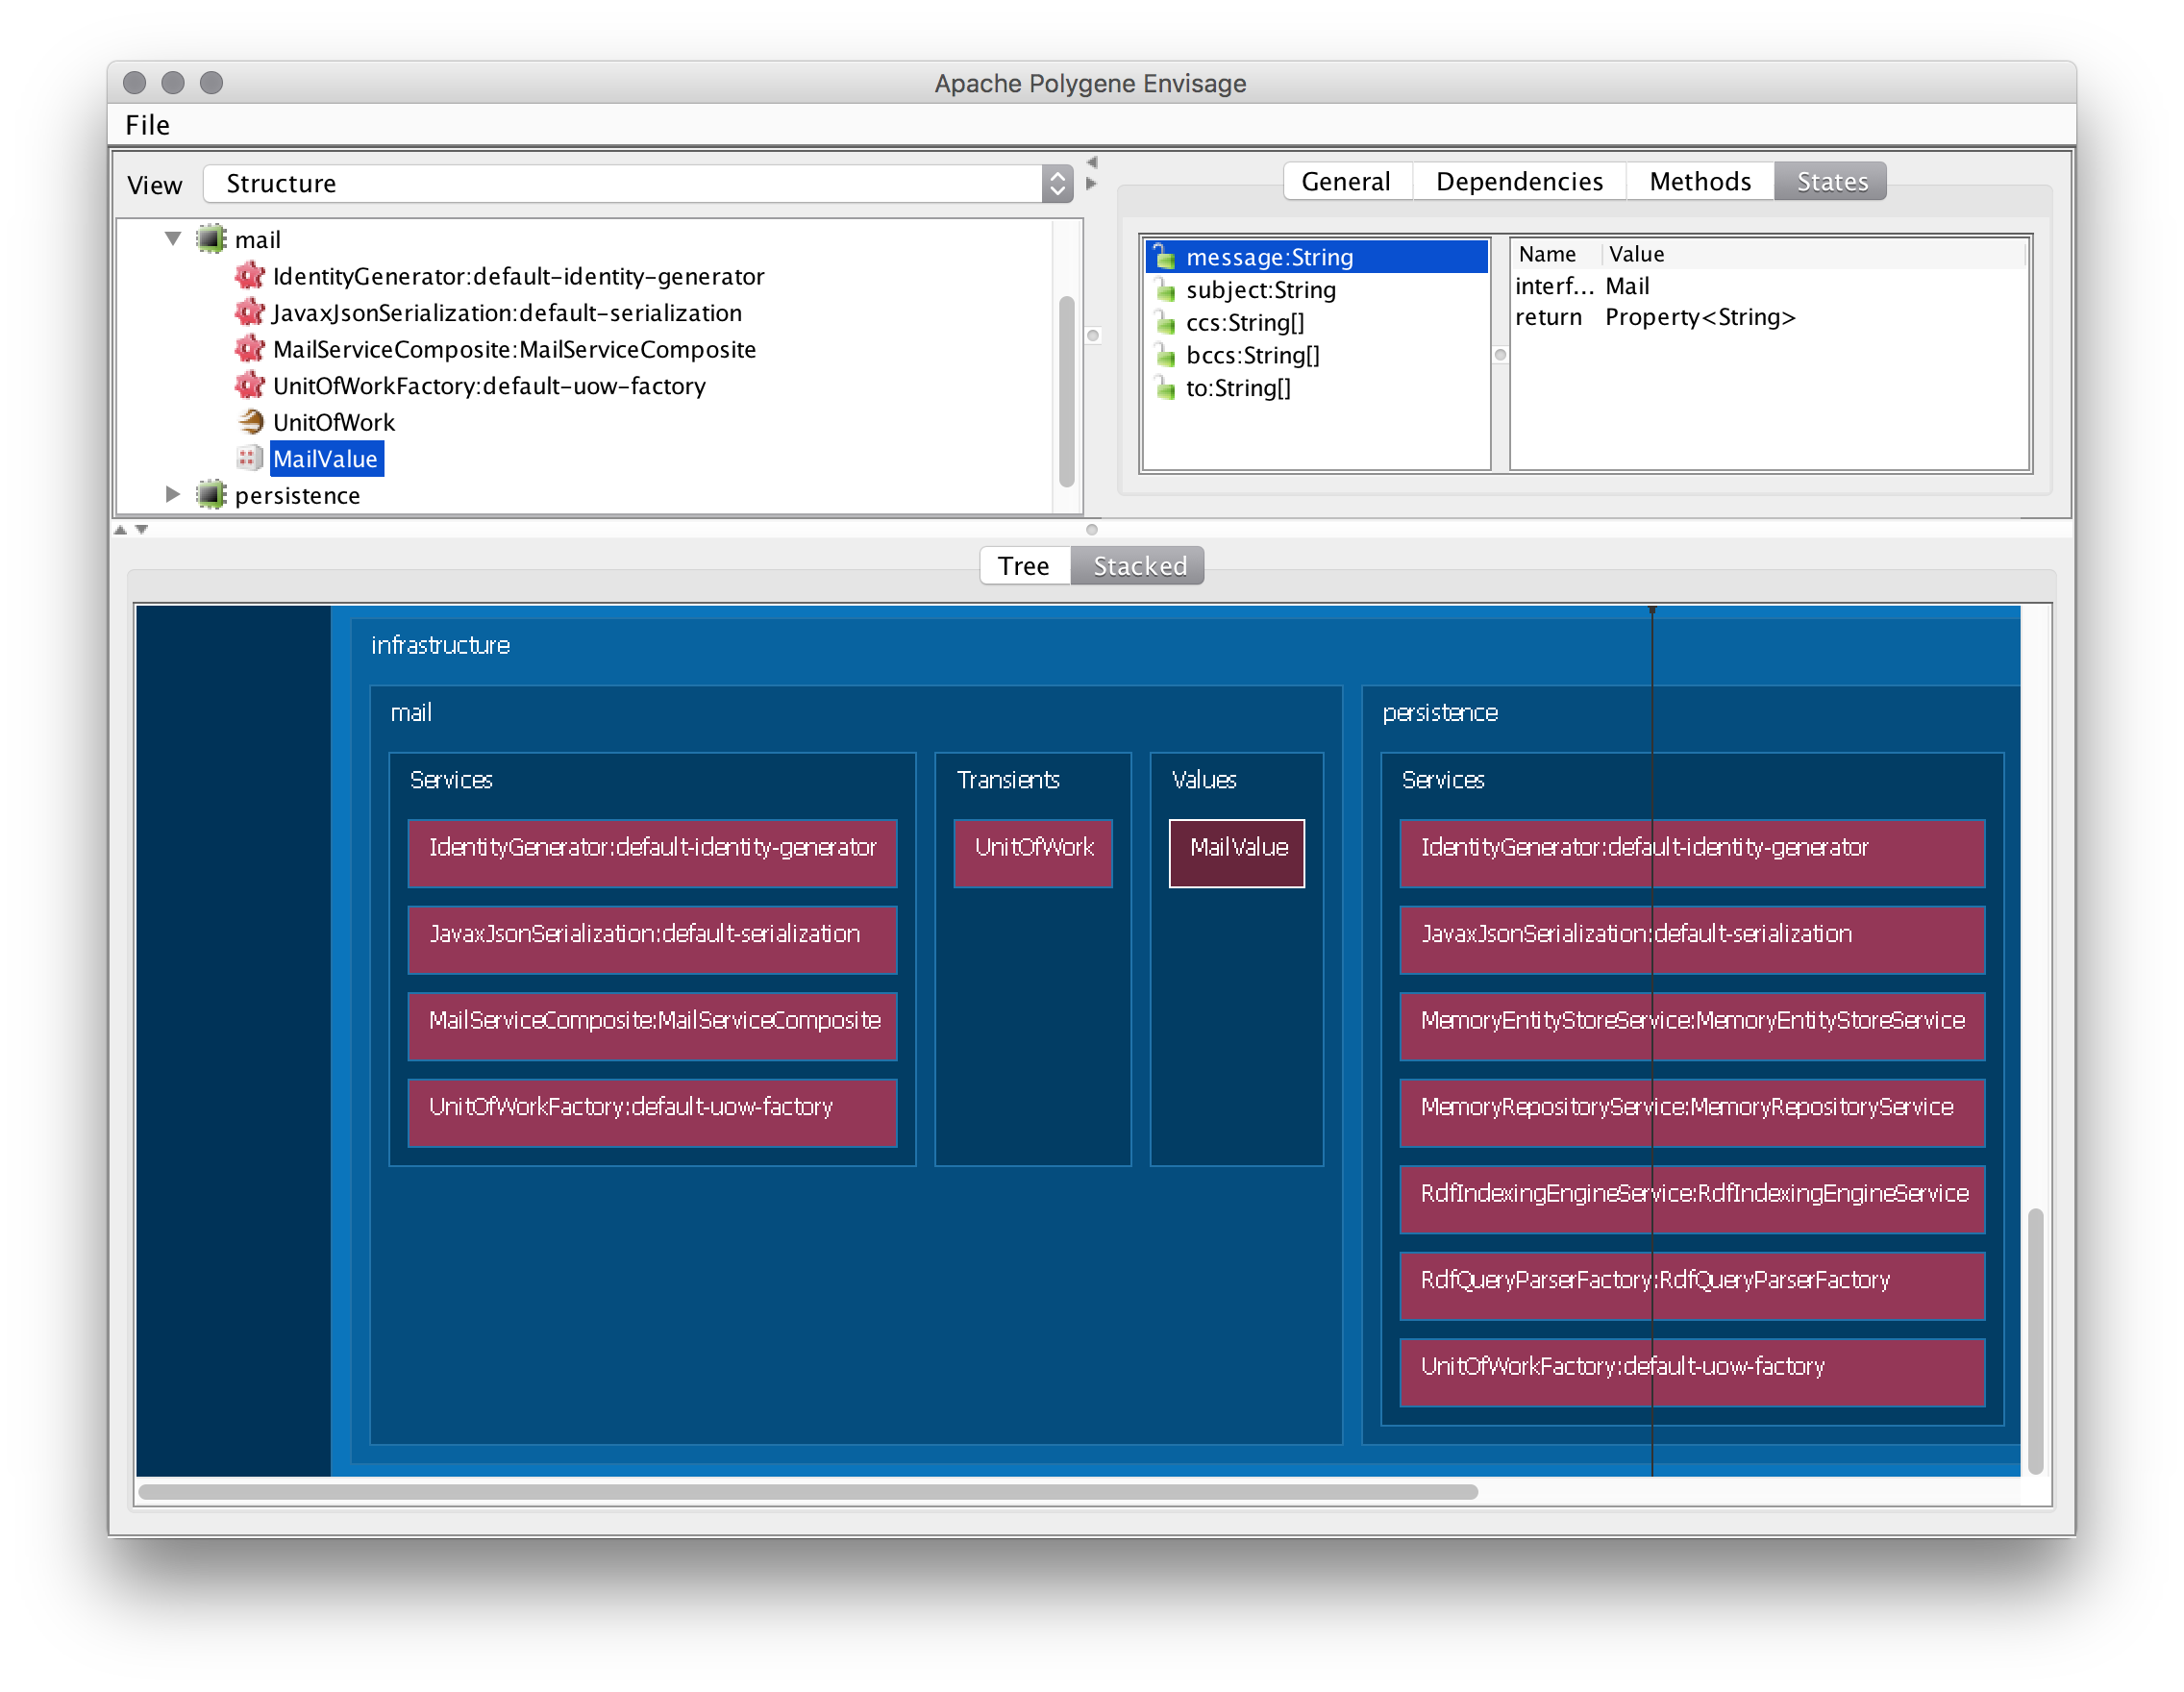Viewport: 2184px width, 1692px height.
Task: Click the IdentityGenerator service gear icon
Action: click(249, 275)
